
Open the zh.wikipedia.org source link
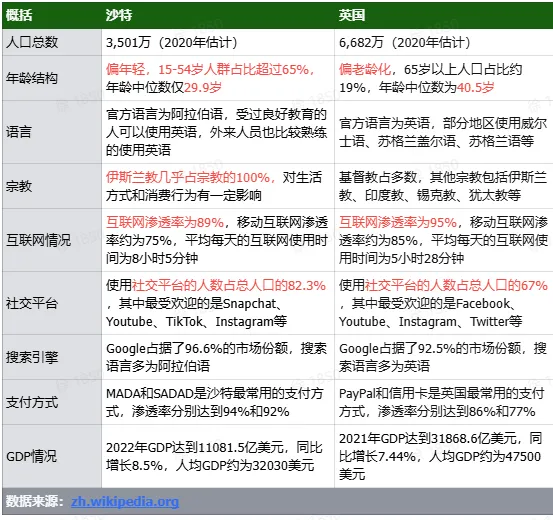pyautogui.click(x=125, y=501)
